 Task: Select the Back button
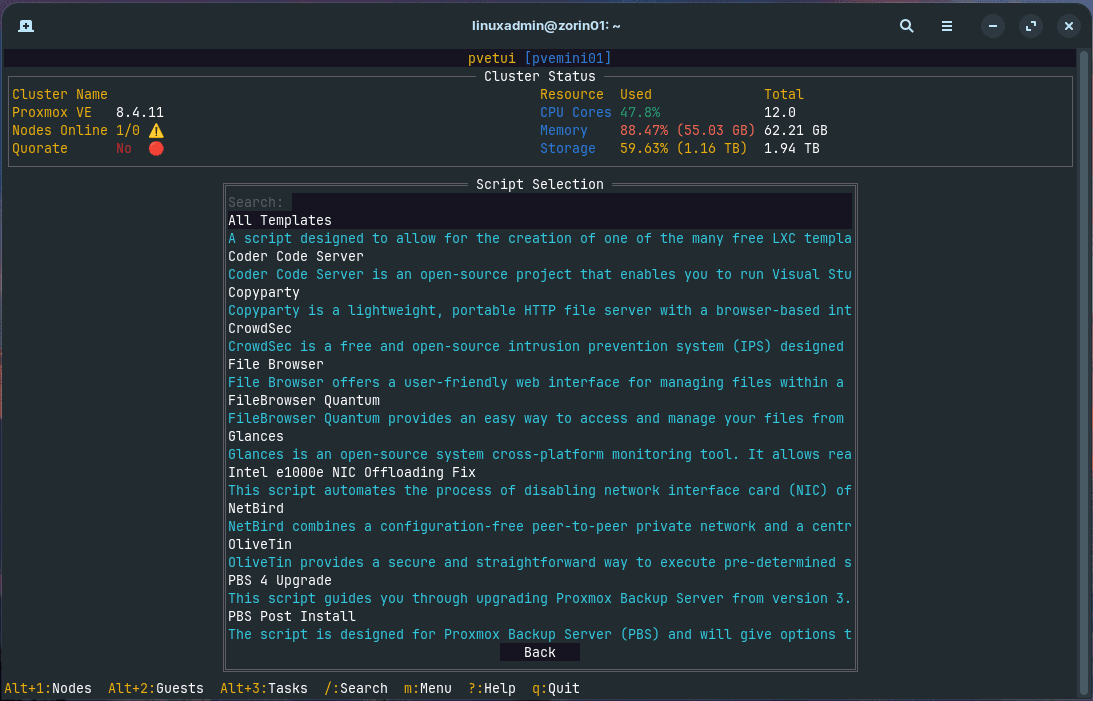tap(539, 651)
